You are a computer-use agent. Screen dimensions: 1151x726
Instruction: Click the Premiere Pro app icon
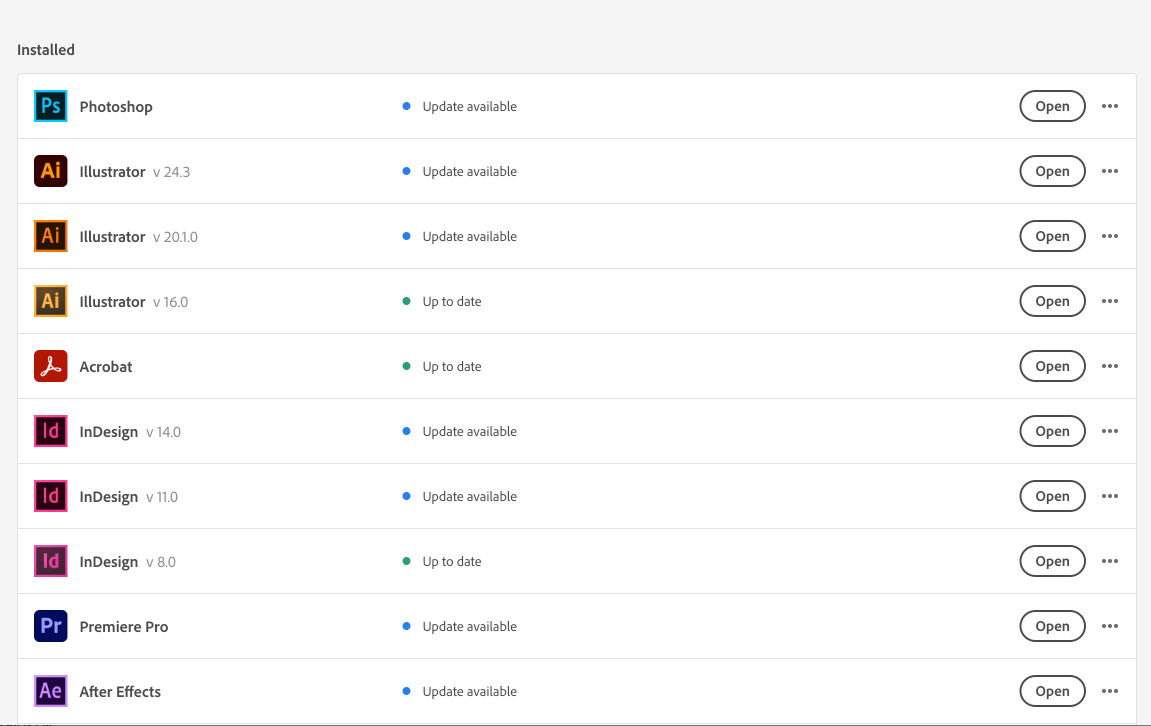[50, 626]
